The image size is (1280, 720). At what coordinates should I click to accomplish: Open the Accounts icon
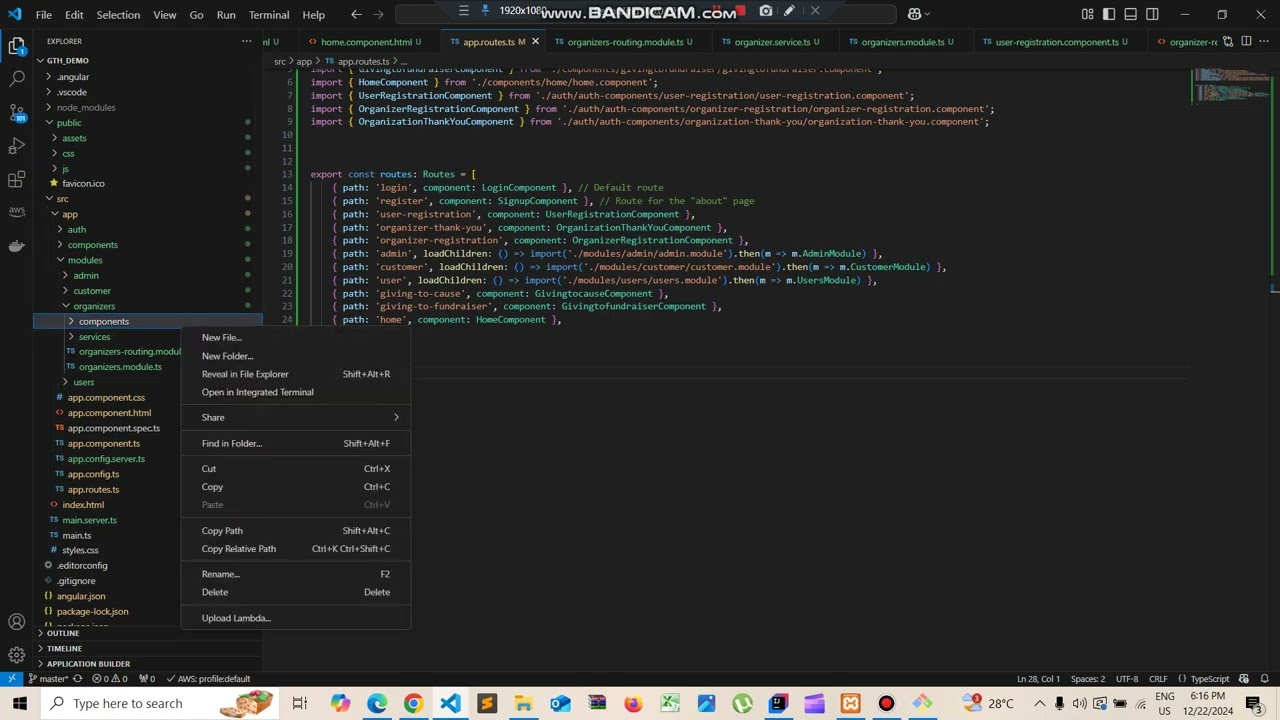coord(16,622)
